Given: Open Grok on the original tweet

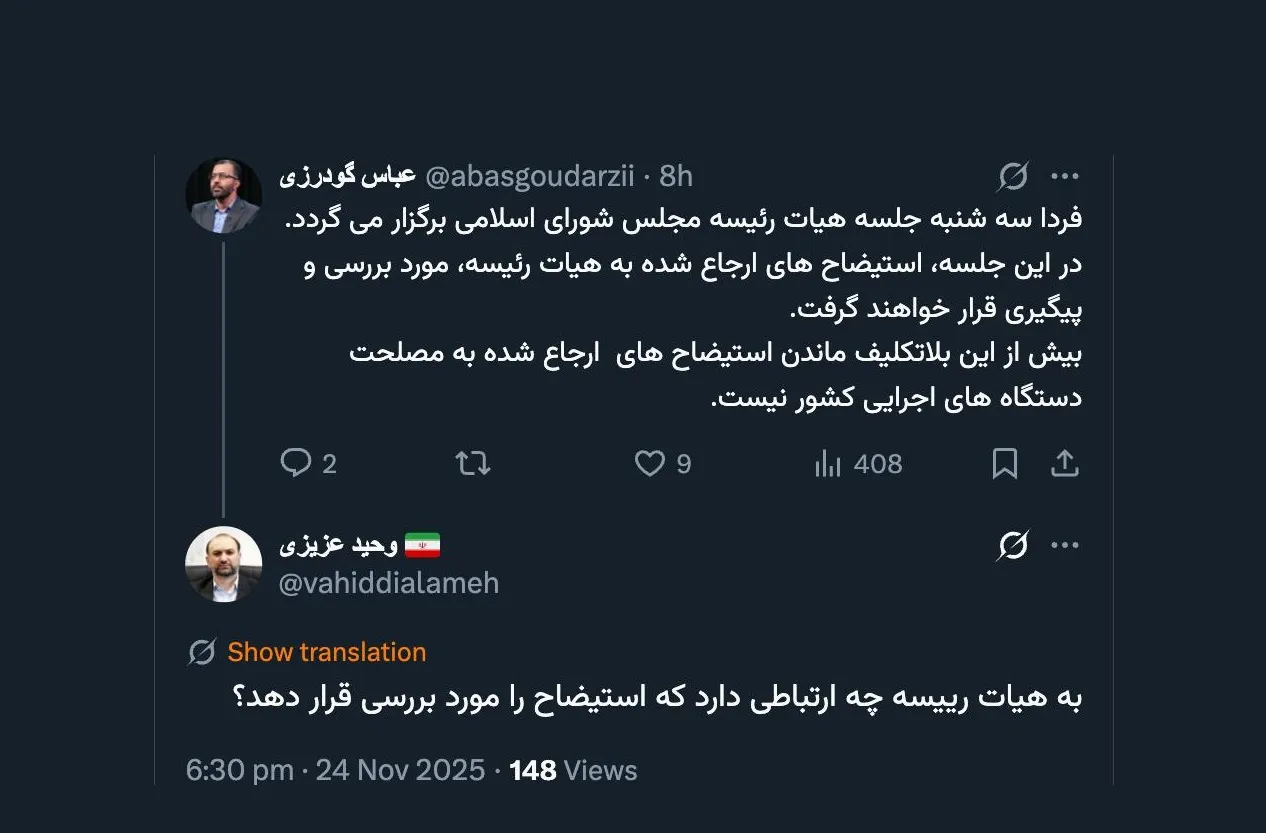Looking at the screenshot, I should tap(1014, 175).
